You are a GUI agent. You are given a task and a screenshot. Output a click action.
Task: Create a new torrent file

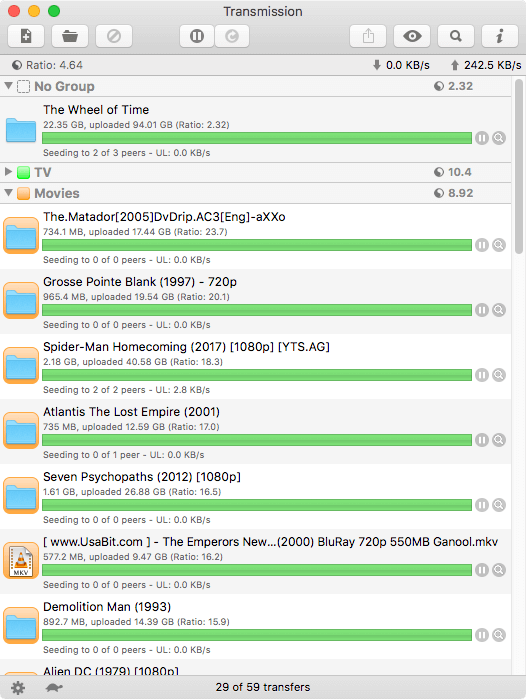[x=26, y=36]
